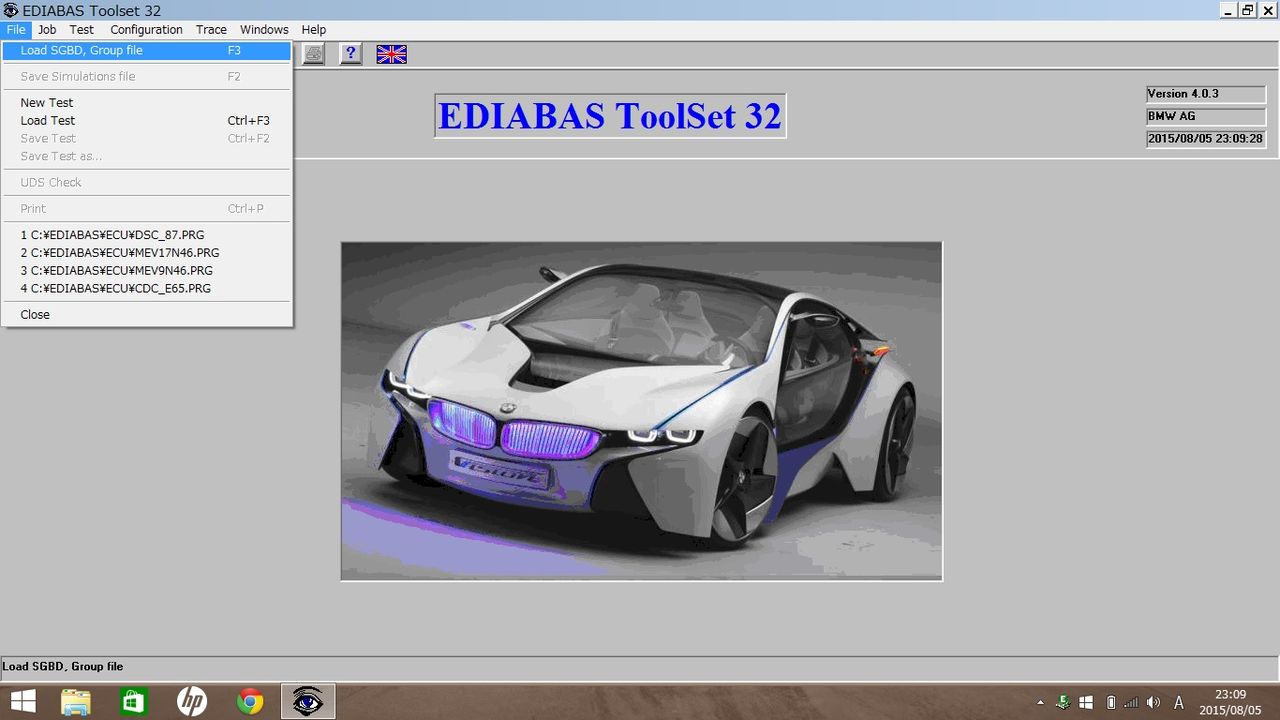
Task: Check battery status tray icon
Action: point(1110,703)
